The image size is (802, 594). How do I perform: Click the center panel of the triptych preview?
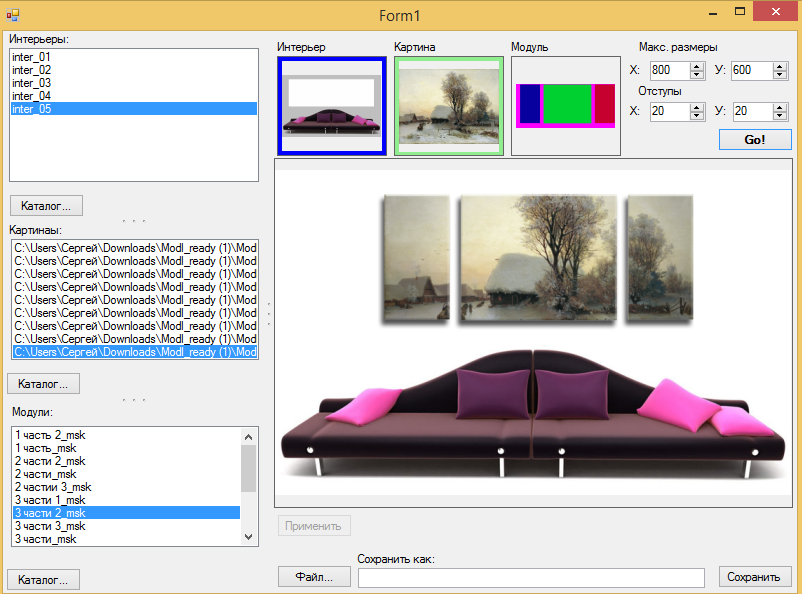pos(538,258)
